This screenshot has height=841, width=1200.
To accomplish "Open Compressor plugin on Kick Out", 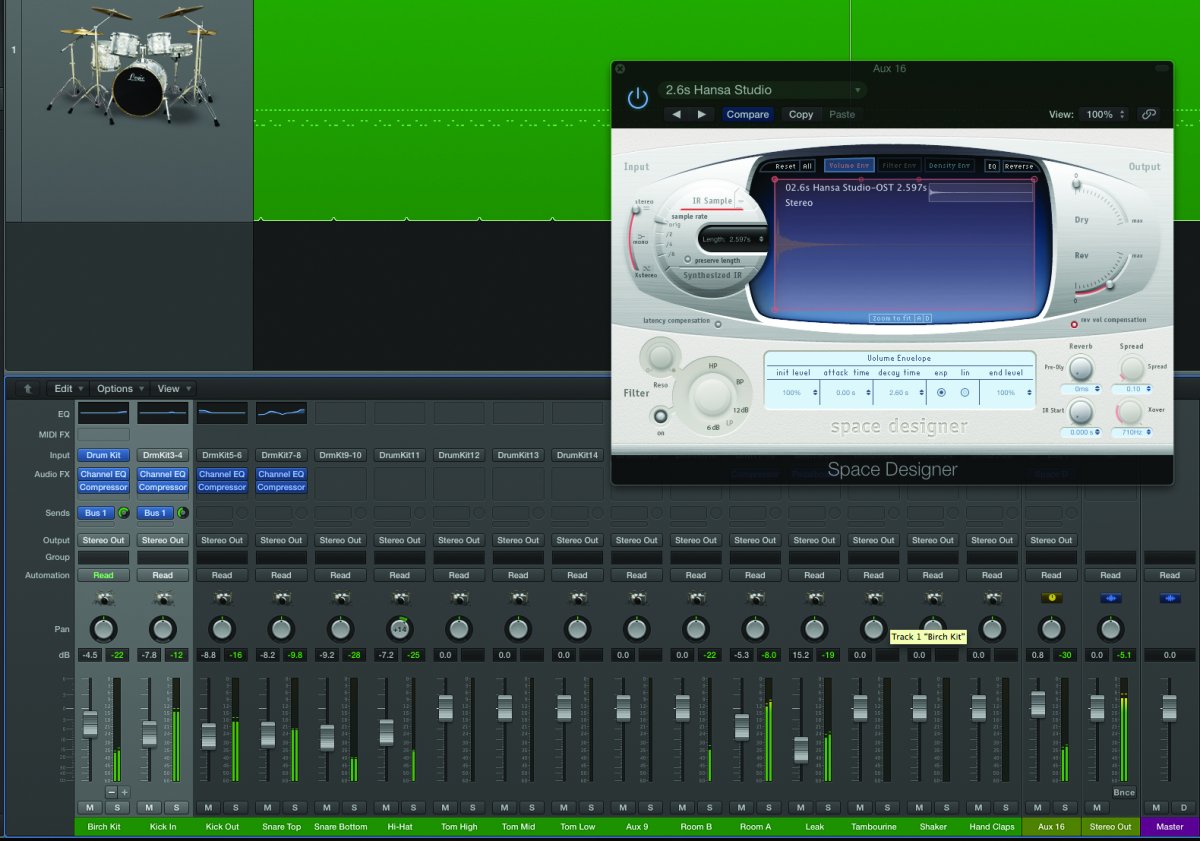I will [222, 487].
